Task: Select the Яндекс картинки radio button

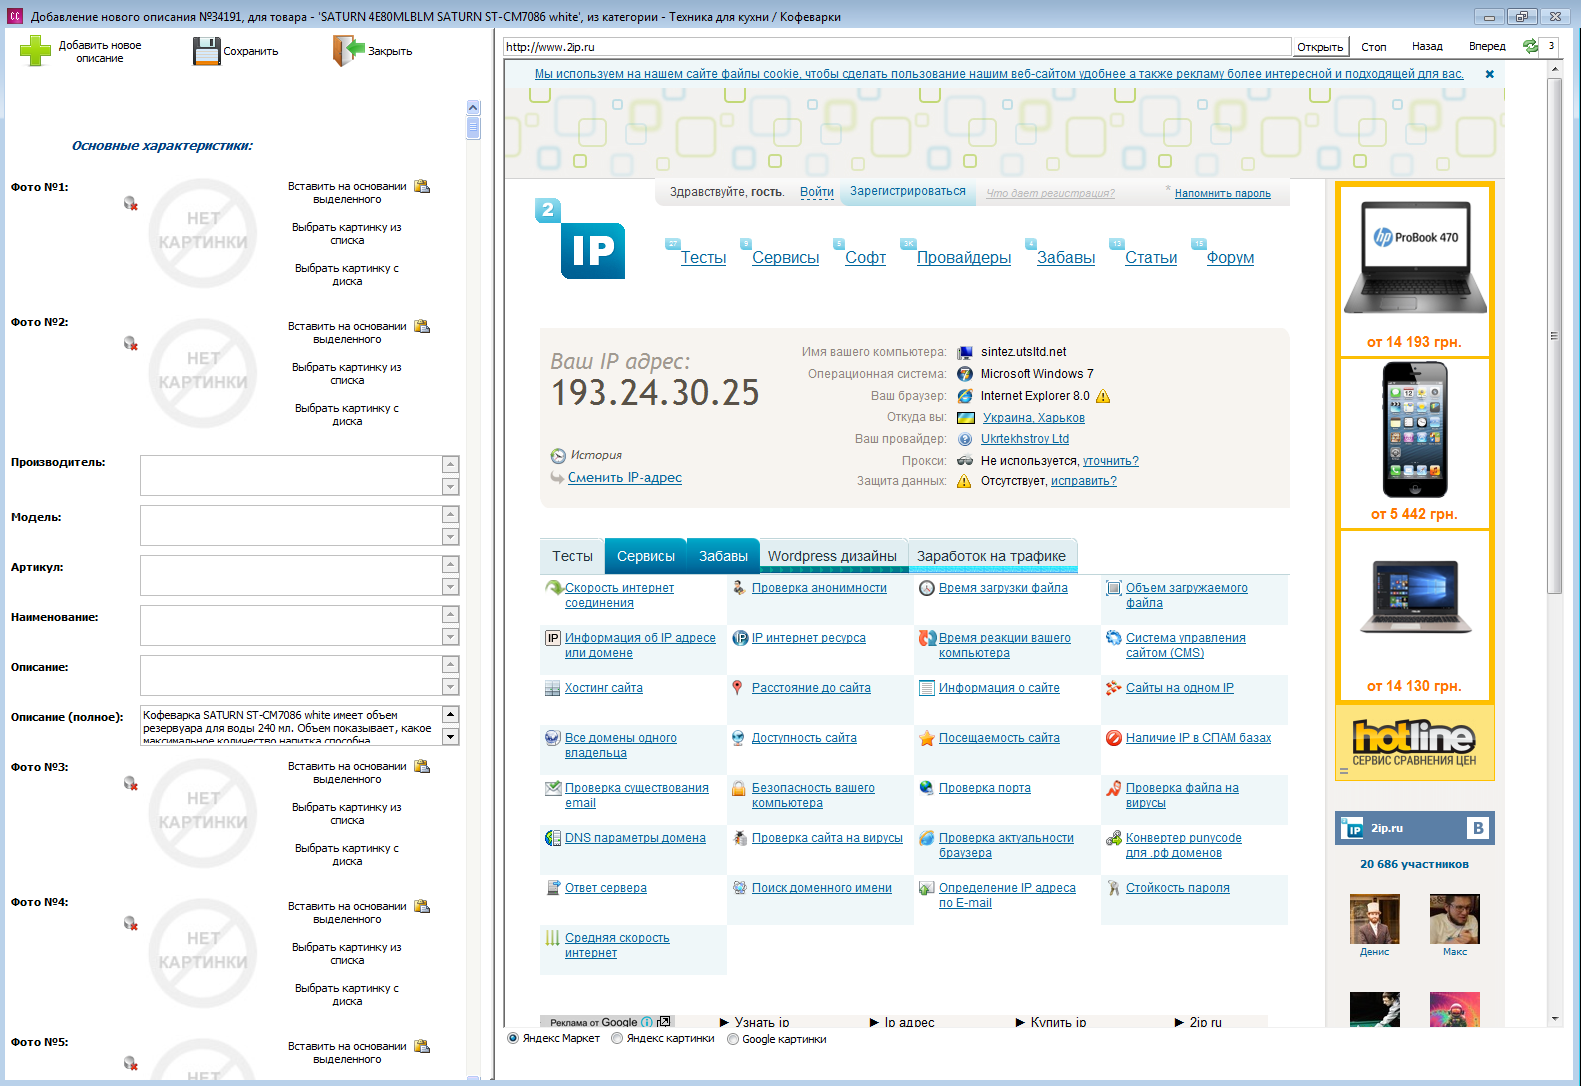Action: pyautogui.click(x=617, y=1039)
